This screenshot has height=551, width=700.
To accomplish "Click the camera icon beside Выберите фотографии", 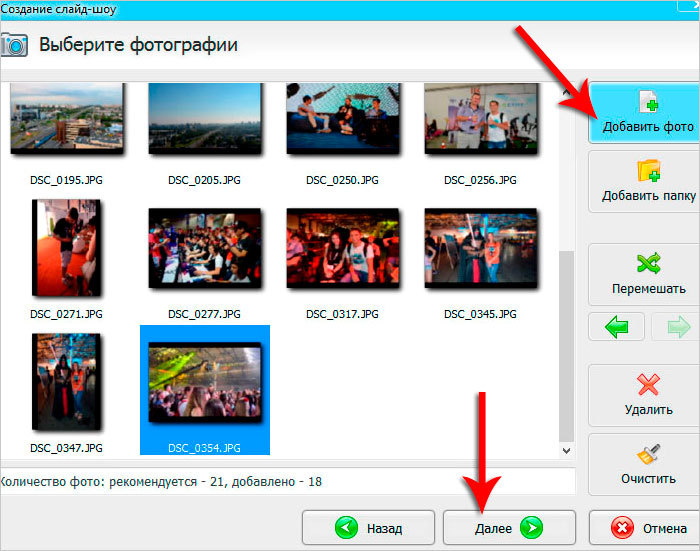I will 14,45.
